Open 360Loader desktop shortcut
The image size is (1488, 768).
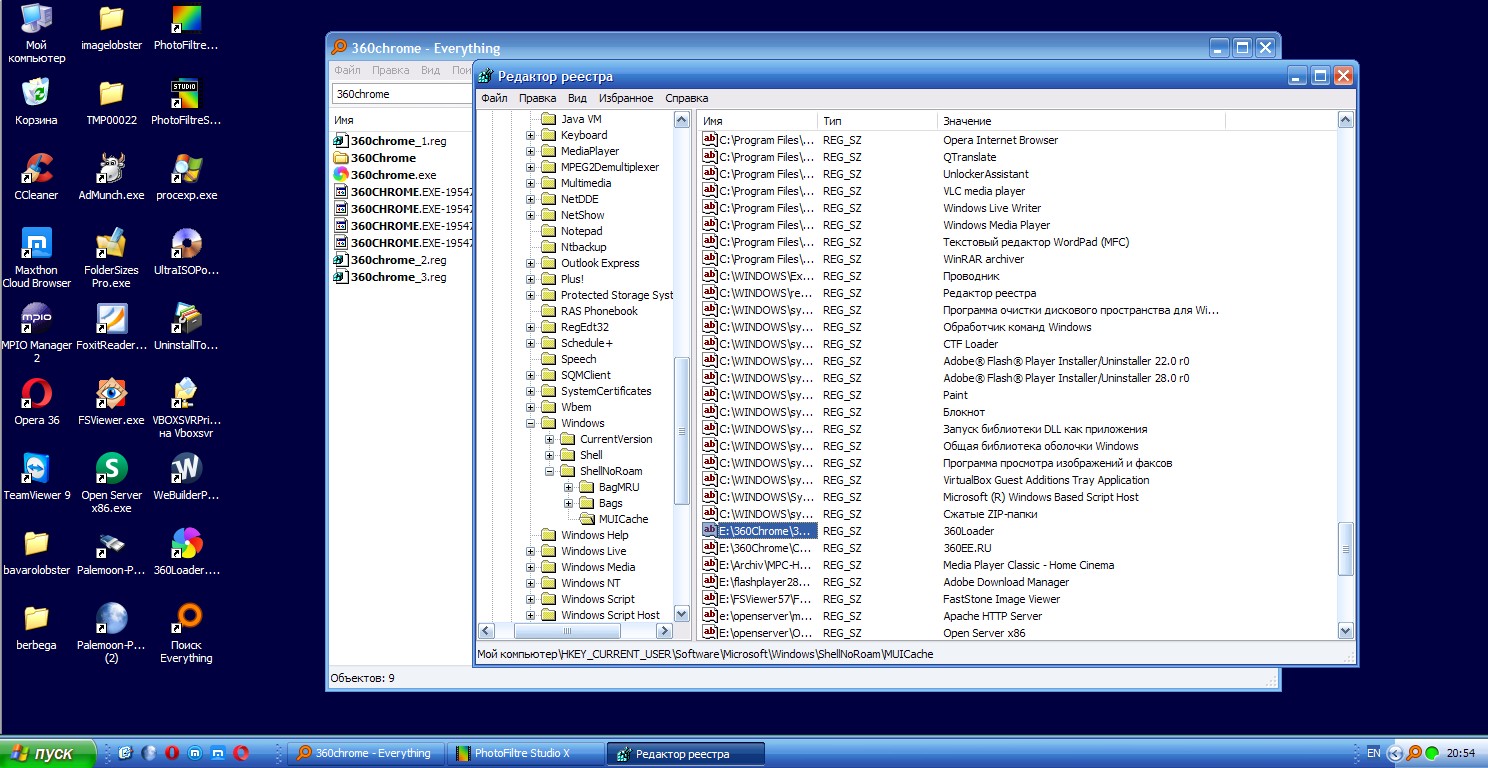186,551
